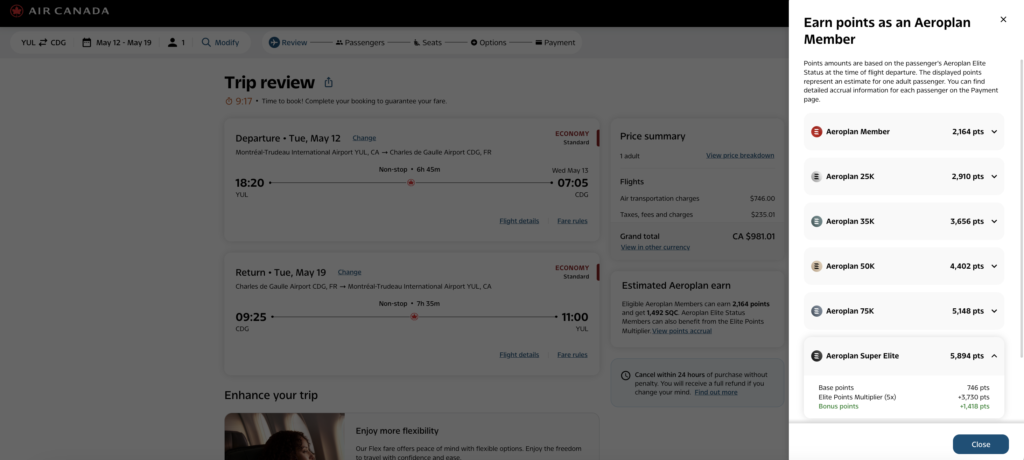Click the Aeroplan Super Elite status badge icon
The height and width of the screenshot is (460, 1024).
coord(817,356)
